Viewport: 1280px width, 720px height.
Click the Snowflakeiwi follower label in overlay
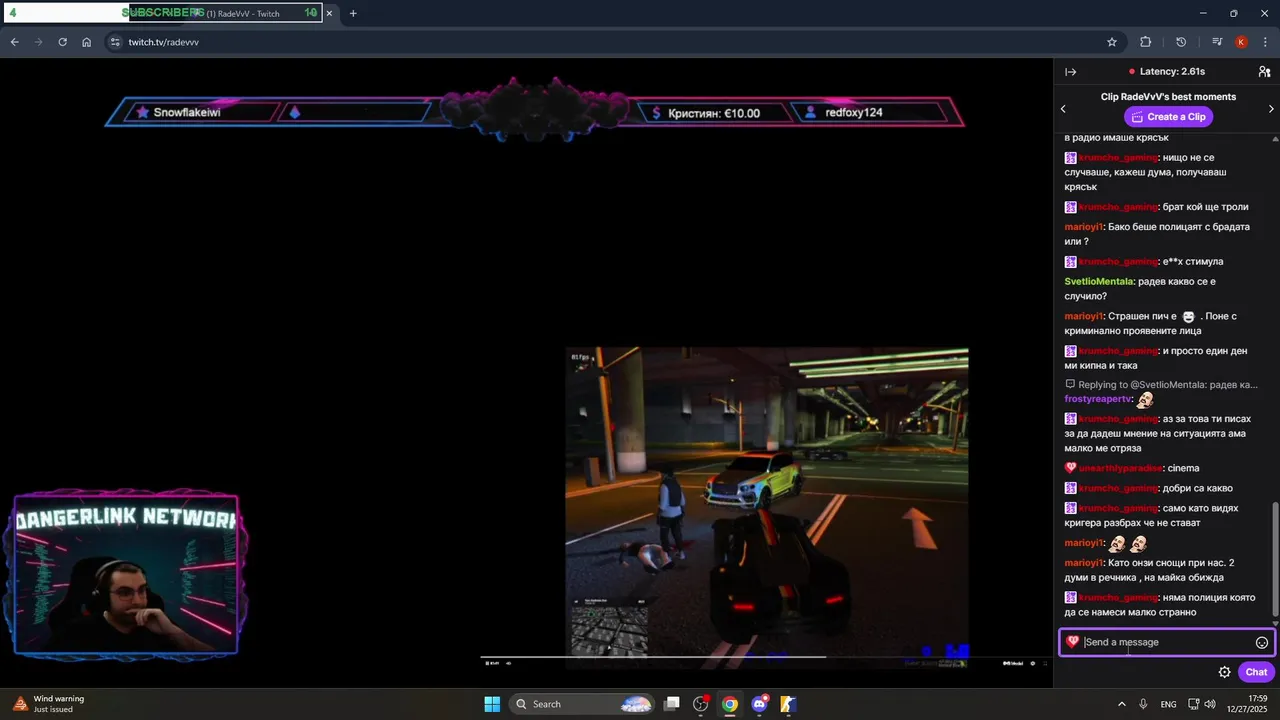pos(187,113)
